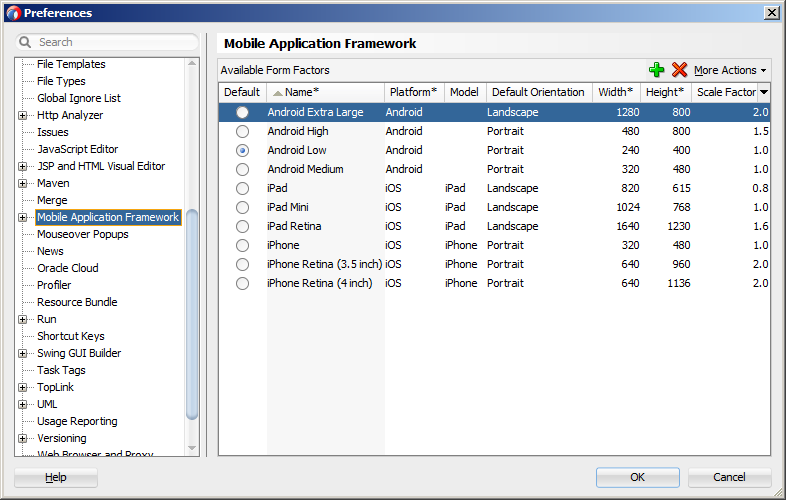Select Issues in the tree
Viewport: 786px width, 500px height.
click(x=53, y=132)
